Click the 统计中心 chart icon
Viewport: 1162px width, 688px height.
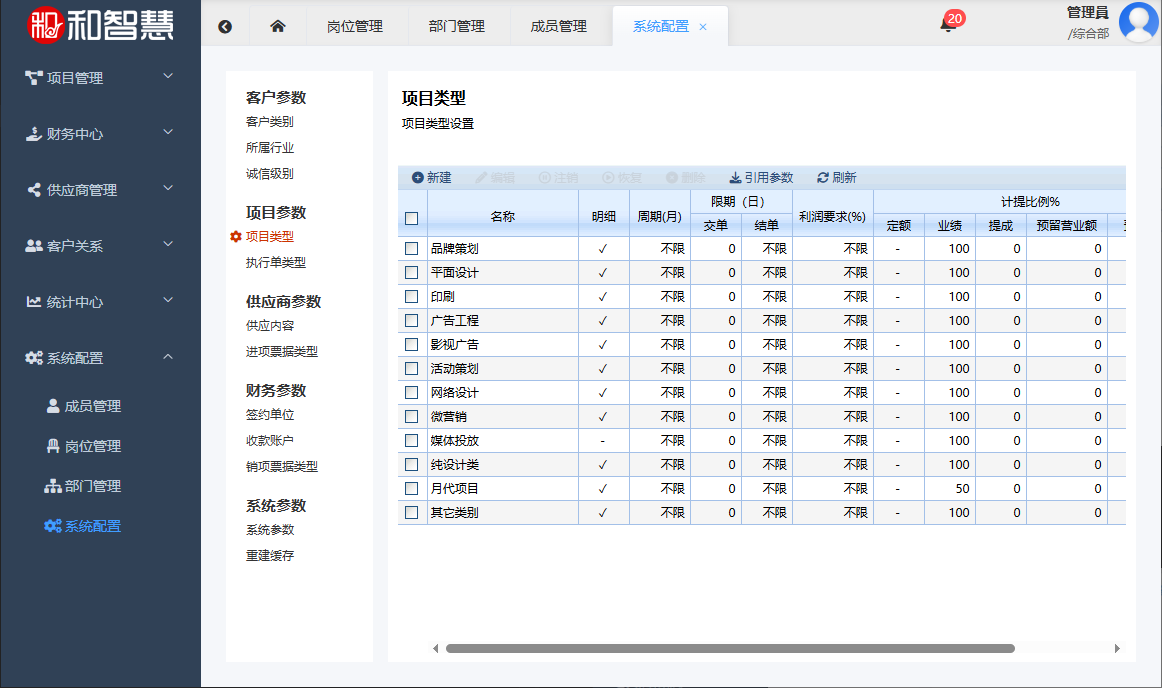[33, 302]
